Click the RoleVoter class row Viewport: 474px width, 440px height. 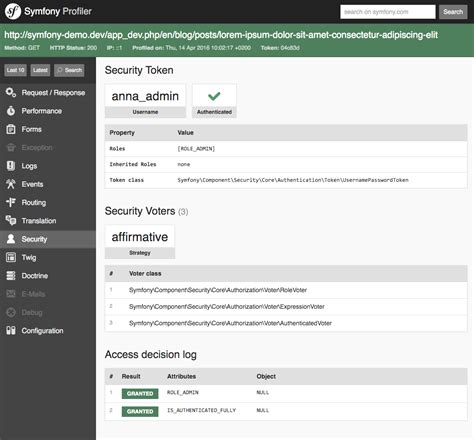click(x=286, y=290)
